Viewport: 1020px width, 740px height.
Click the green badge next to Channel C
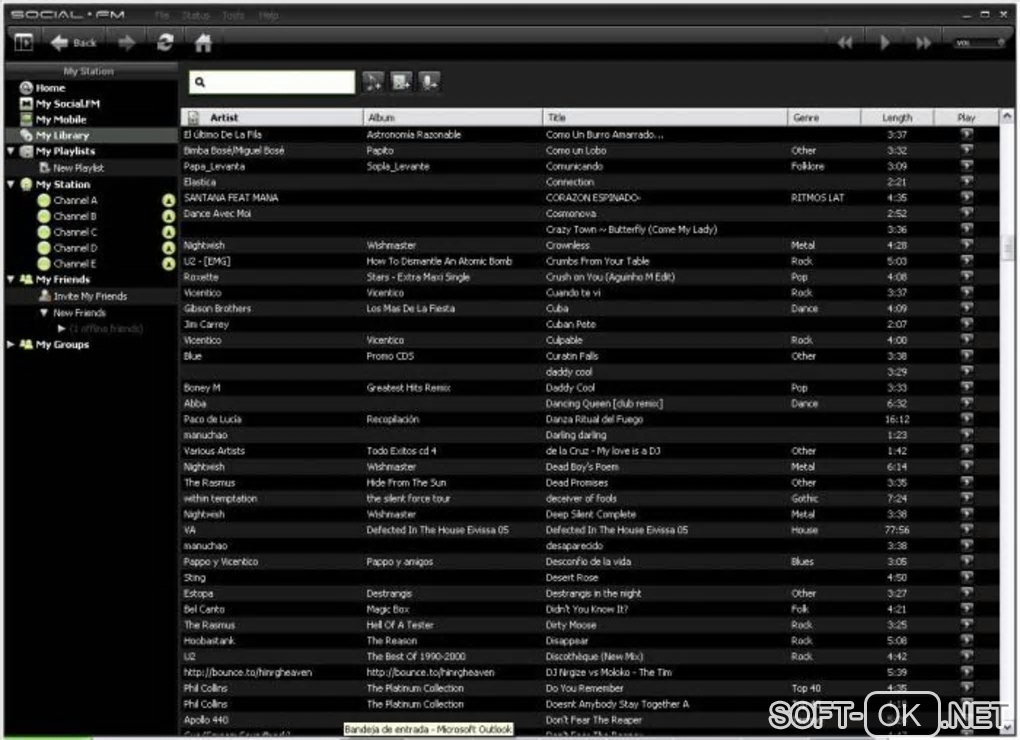pos(168,231)
